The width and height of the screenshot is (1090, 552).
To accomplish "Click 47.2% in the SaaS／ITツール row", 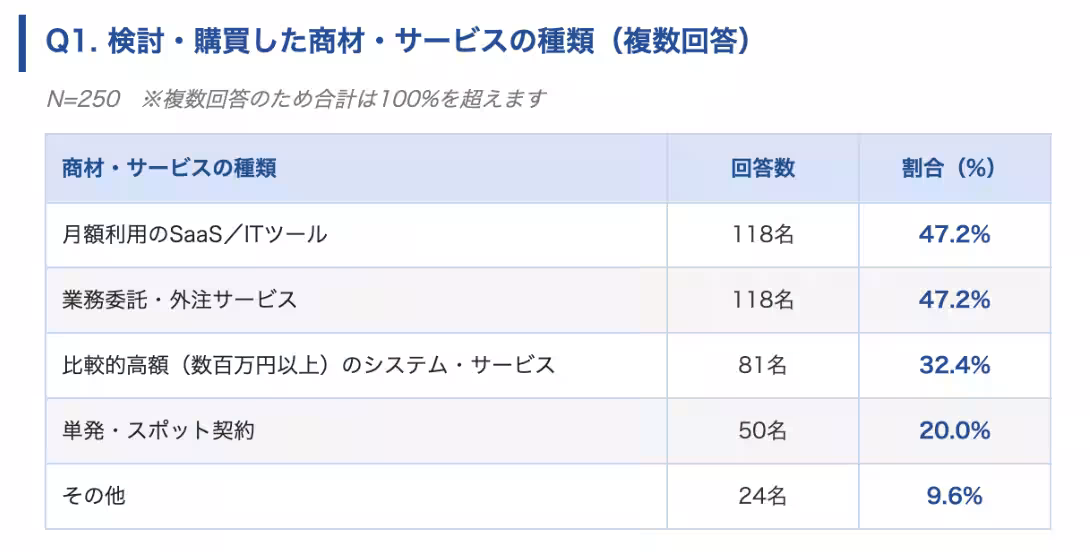I will point(954,235).
